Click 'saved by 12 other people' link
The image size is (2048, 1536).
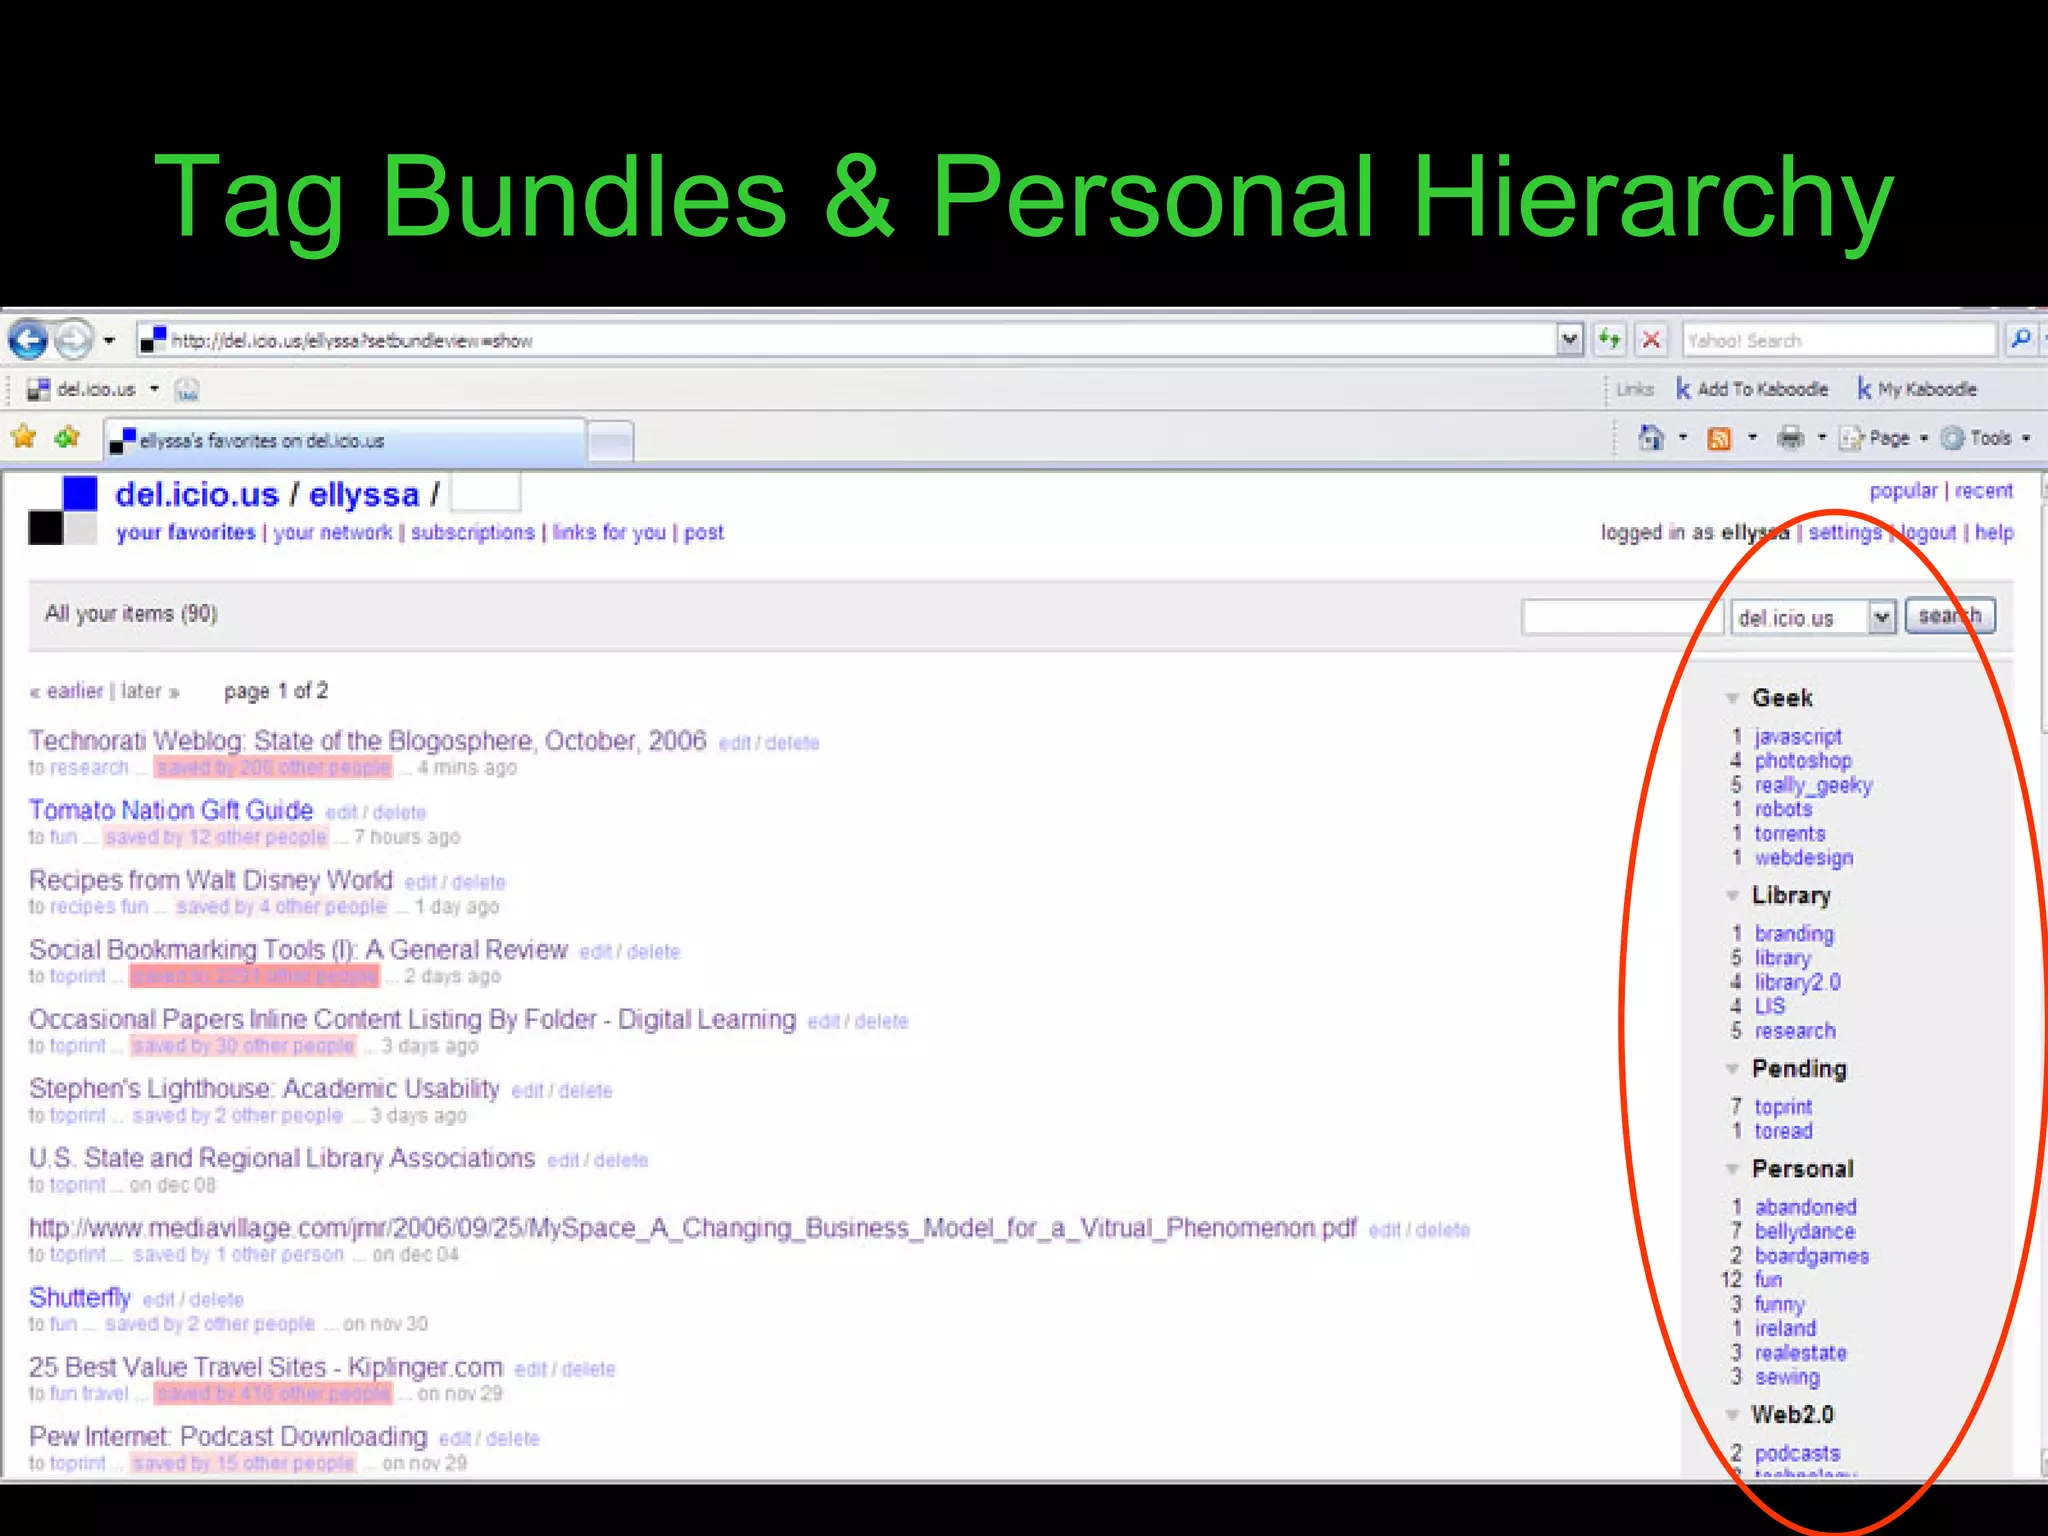[x=216, y=837]
